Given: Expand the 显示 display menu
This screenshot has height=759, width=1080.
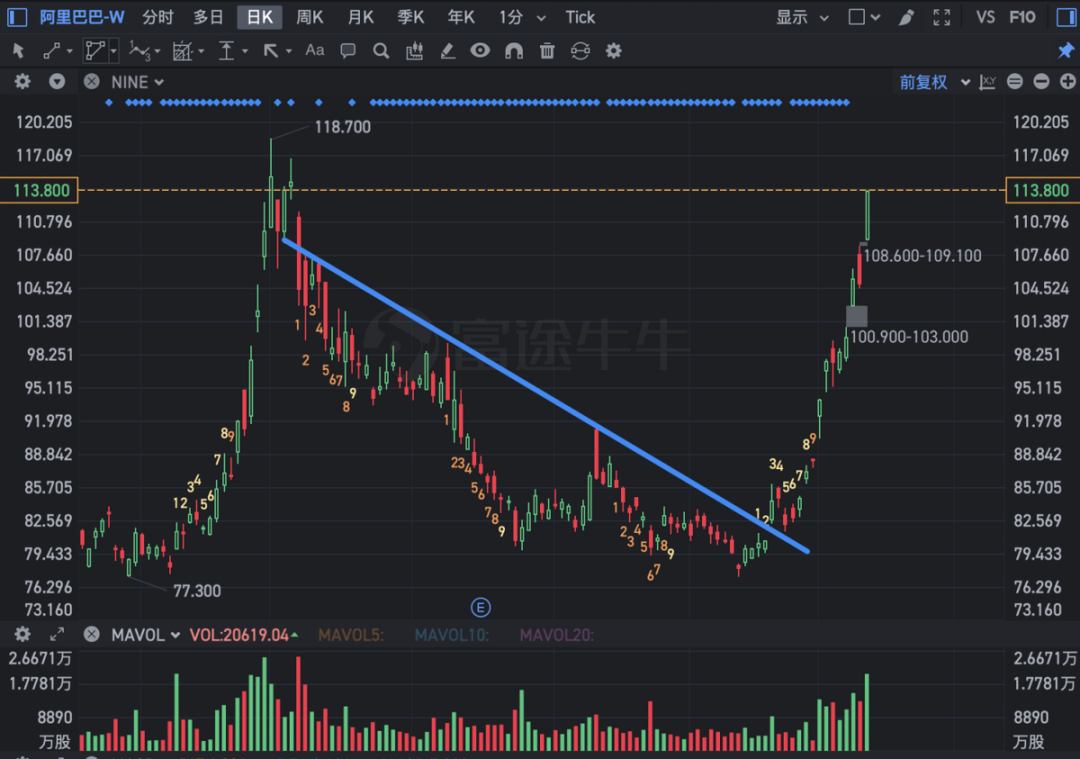Looking at the screenshot, I should [802, 17].
